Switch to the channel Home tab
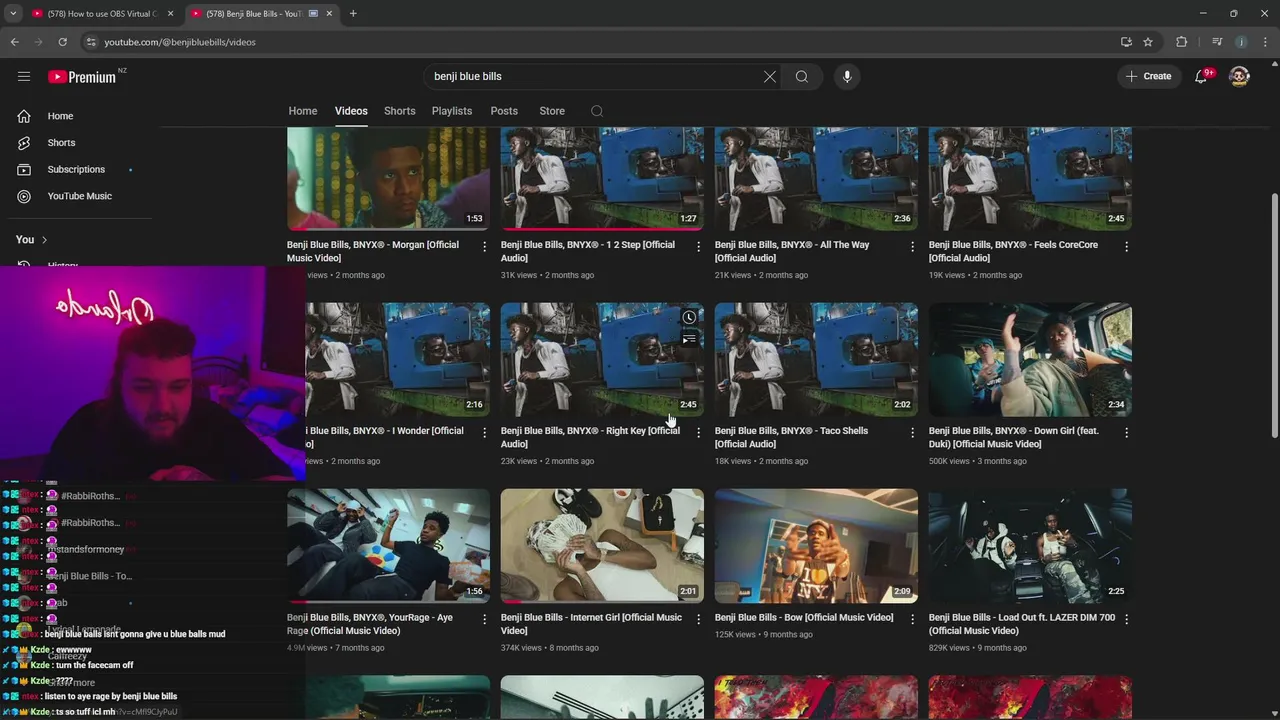 coord(303,111)
